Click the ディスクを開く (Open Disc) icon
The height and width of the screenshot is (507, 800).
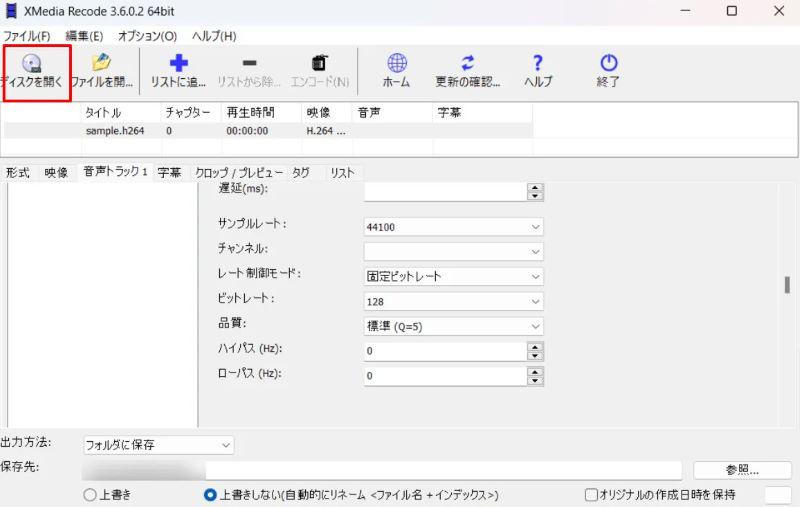(31, 64)
